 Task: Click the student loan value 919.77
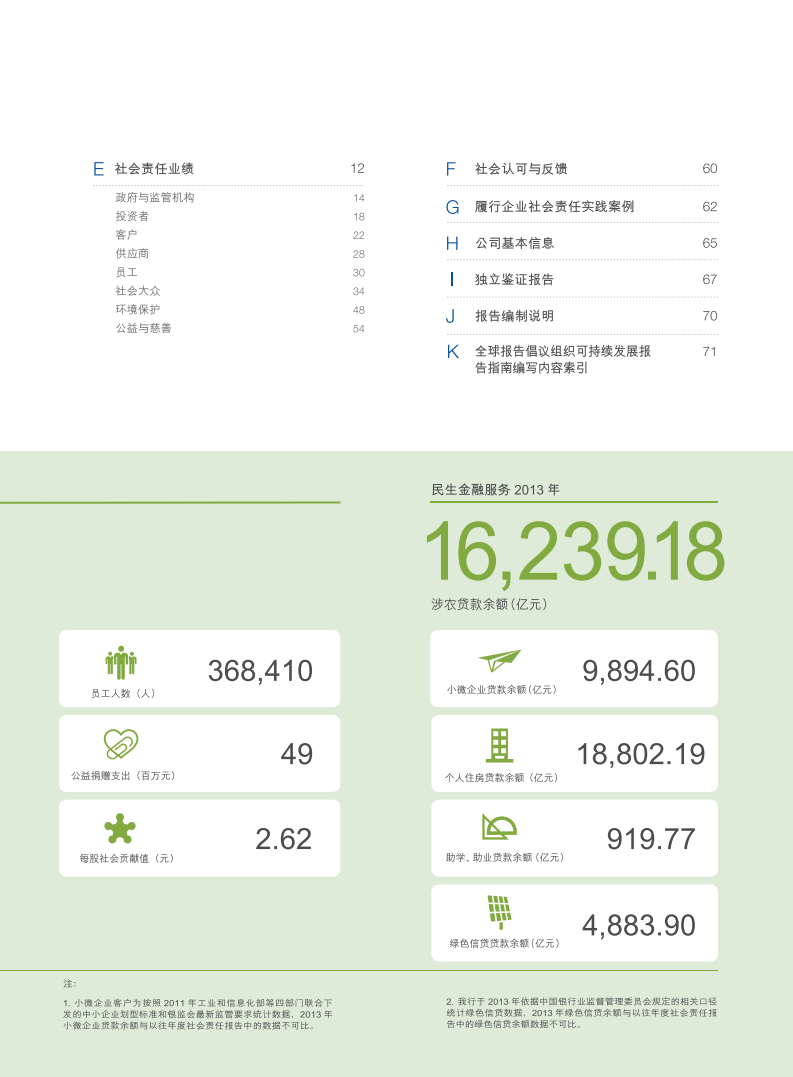(651, 839)
